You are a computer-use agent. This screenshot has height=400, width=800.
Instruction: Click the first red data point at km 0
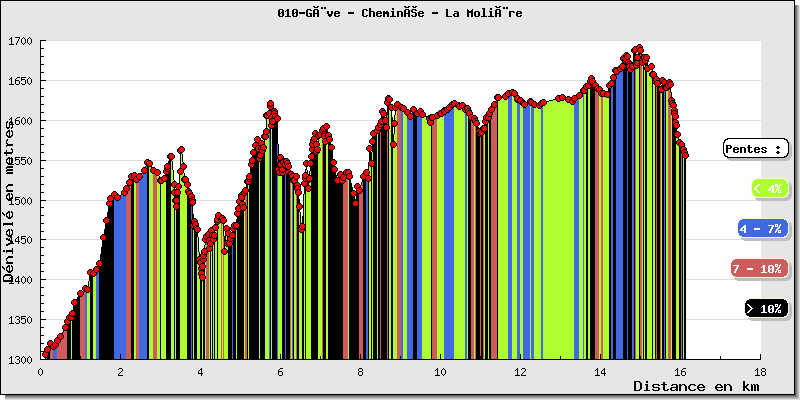(x=44, y=354)
